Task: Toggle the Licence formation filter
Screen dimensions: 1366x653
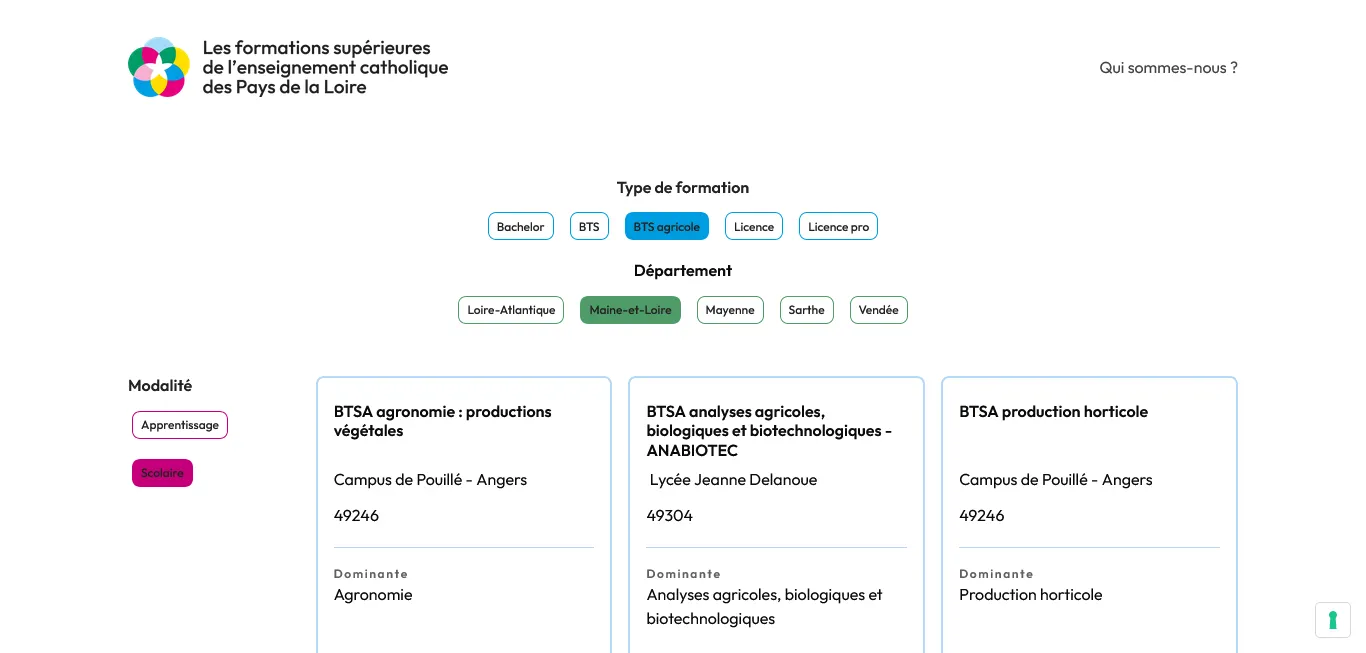Action: [754, 226]
